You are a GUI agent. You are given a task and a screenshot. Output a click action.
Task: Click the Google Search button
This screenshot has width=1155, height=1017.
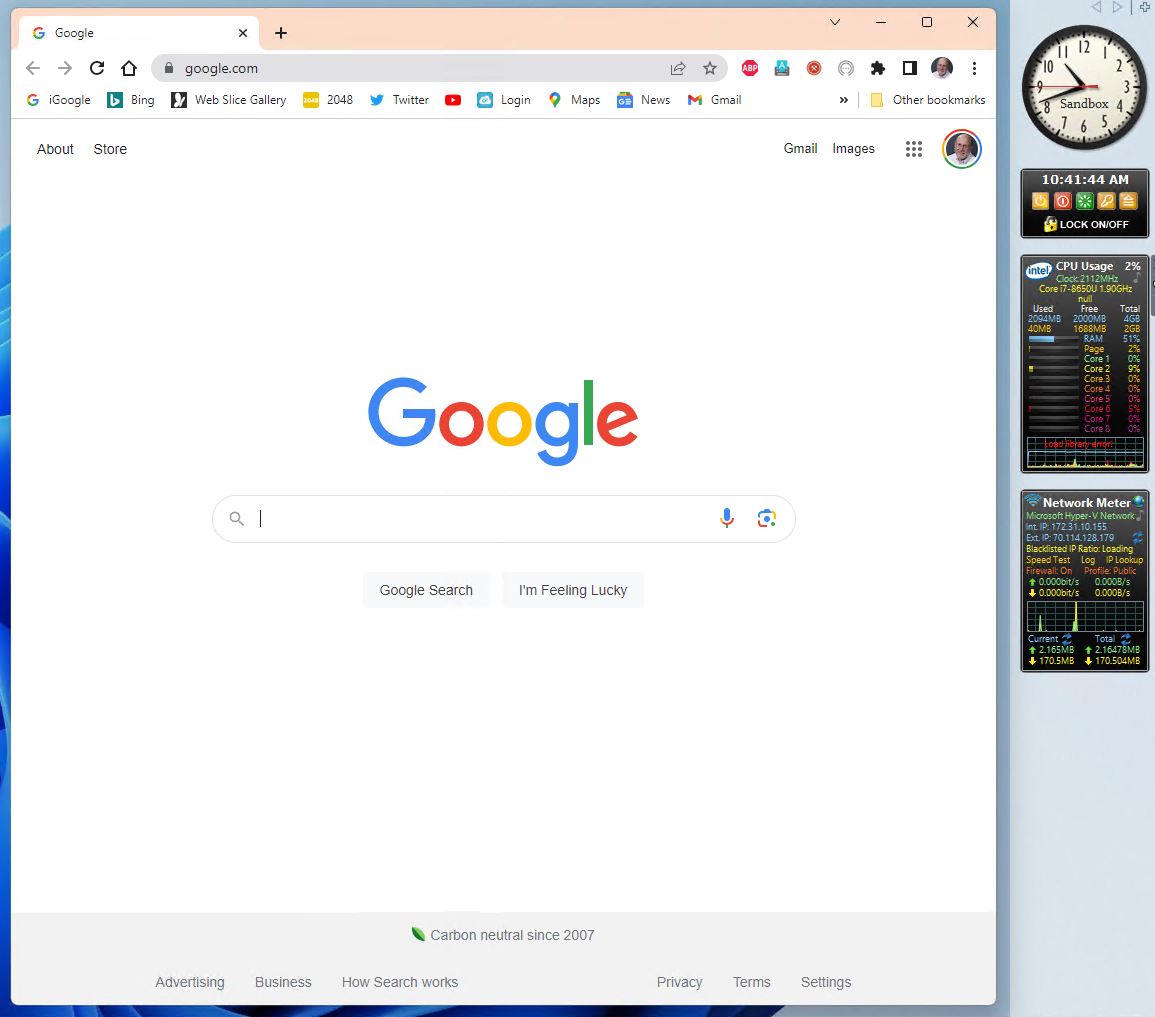click(426, 591)
